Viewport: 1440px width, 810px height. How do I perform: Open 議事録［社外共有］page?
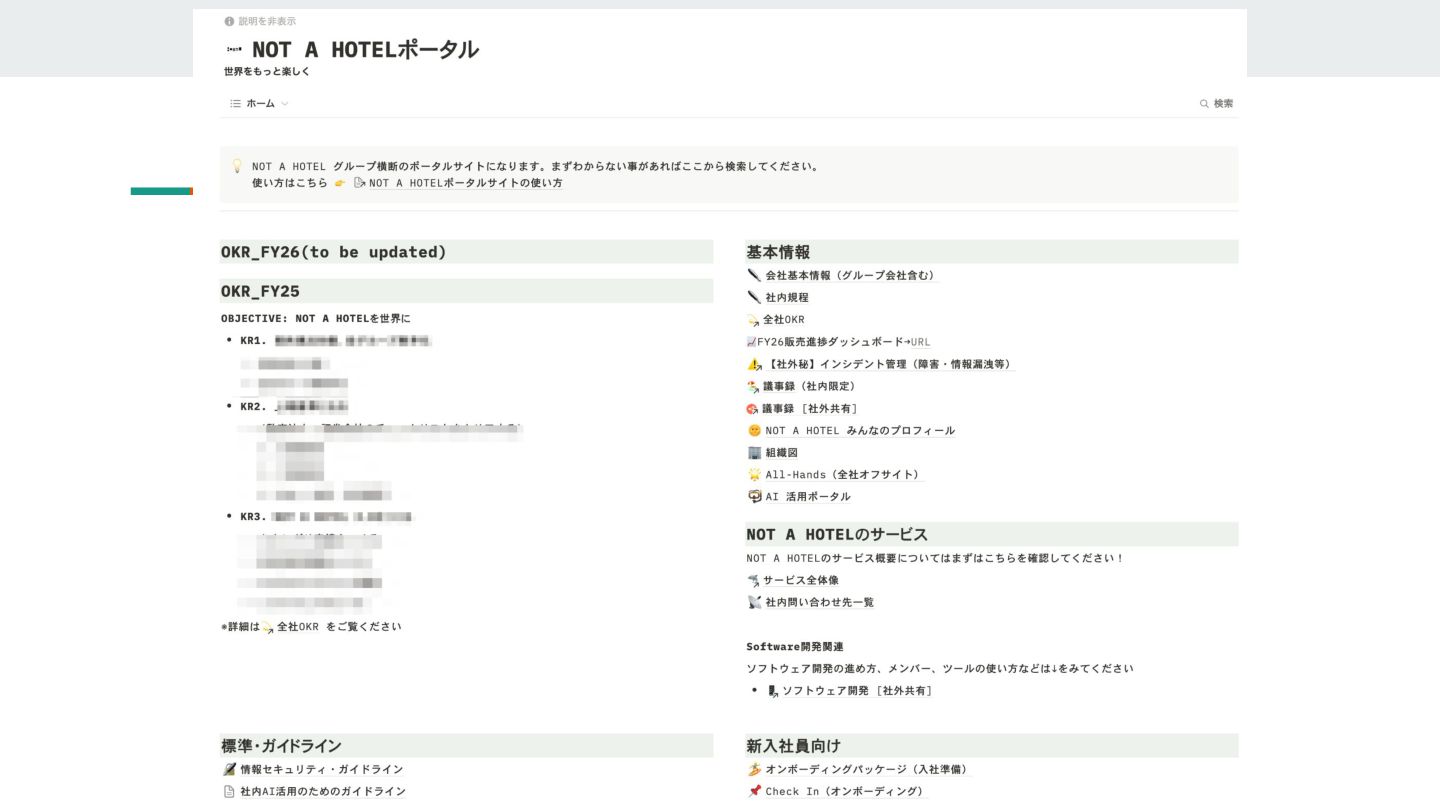tap(810, 408)
